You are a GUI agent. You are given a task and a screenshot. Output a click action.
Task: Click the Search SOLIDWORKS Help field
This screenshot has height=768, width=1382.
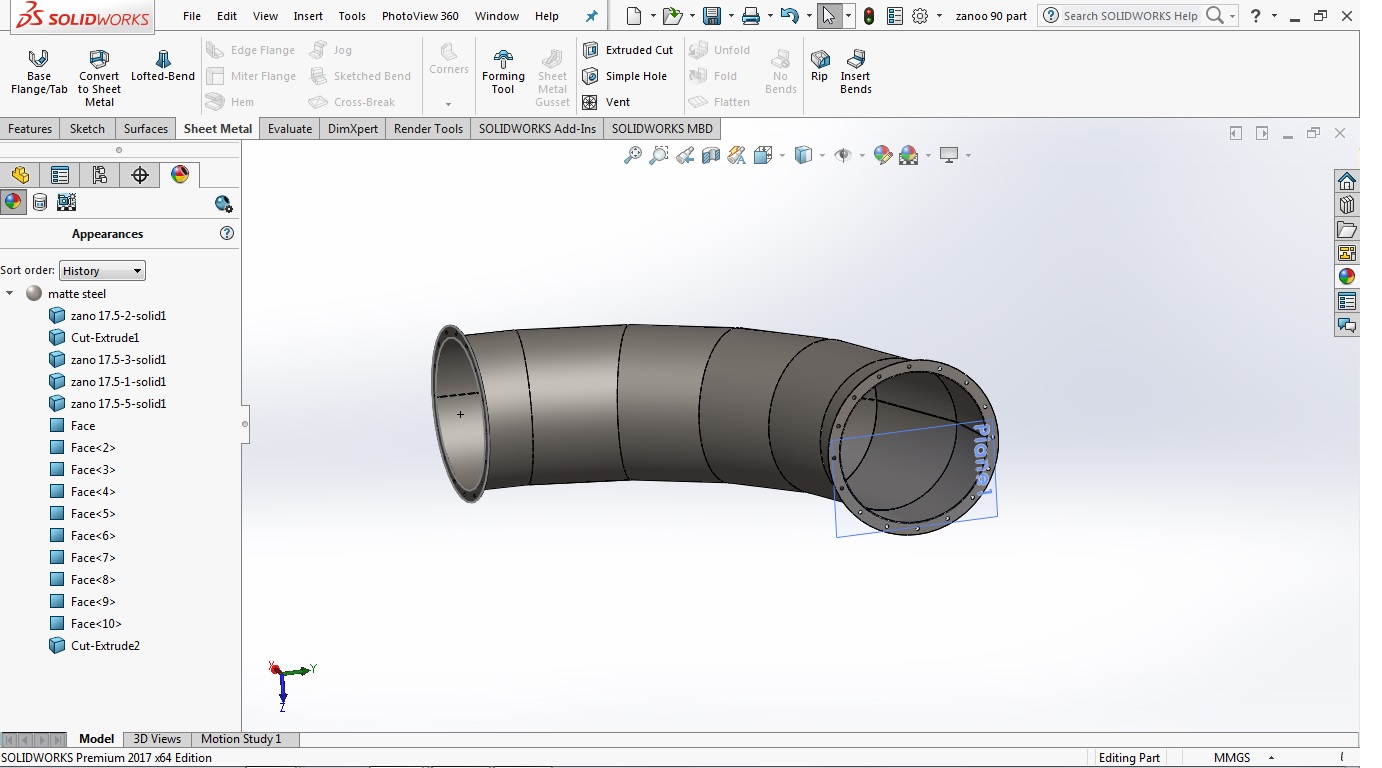[x=1132, y=16]
